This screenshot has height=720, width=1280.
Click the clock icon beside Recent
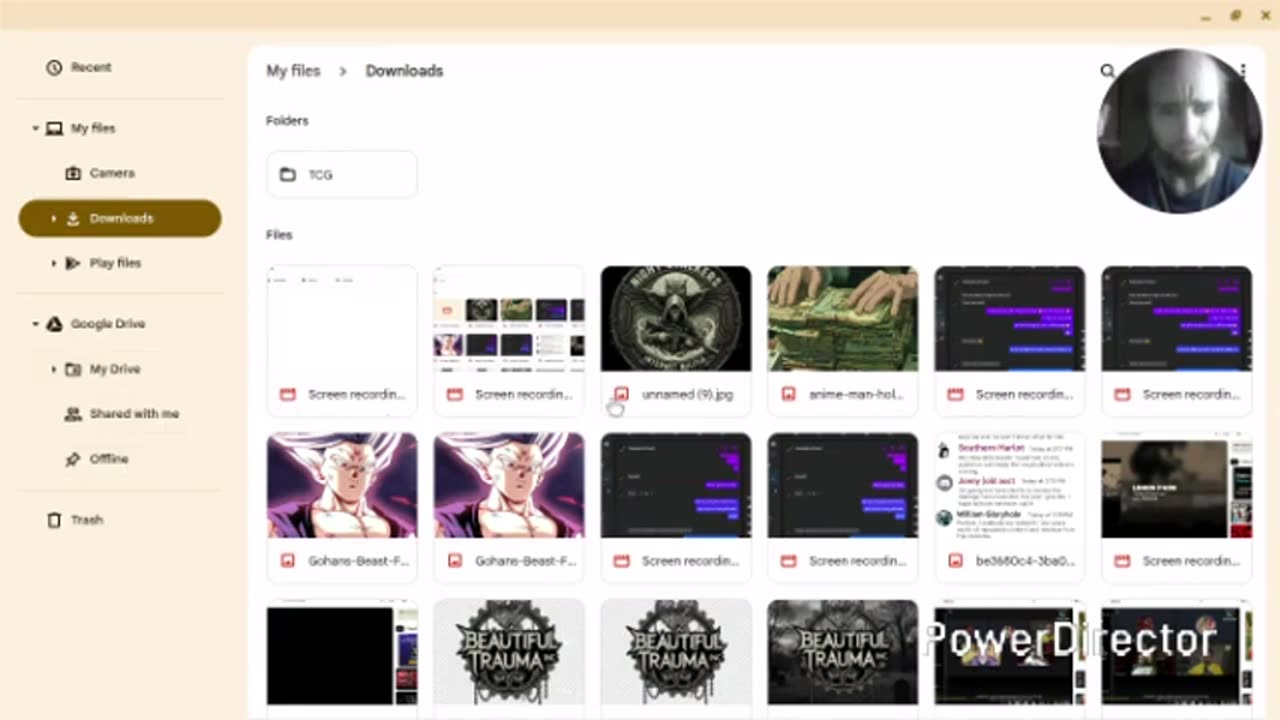54,67
